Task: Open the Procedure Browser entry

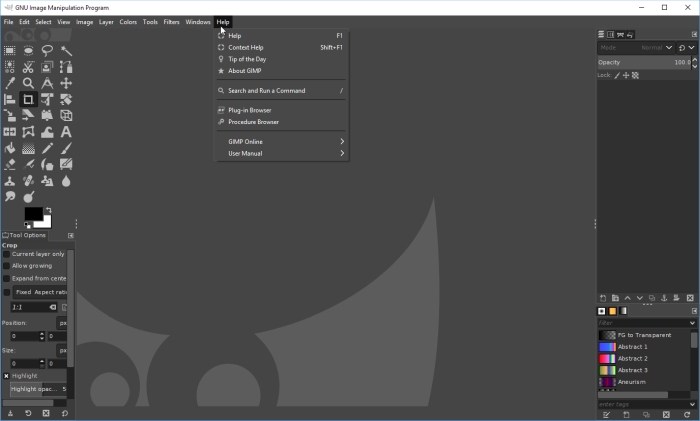Action: [x=282, y=122]
